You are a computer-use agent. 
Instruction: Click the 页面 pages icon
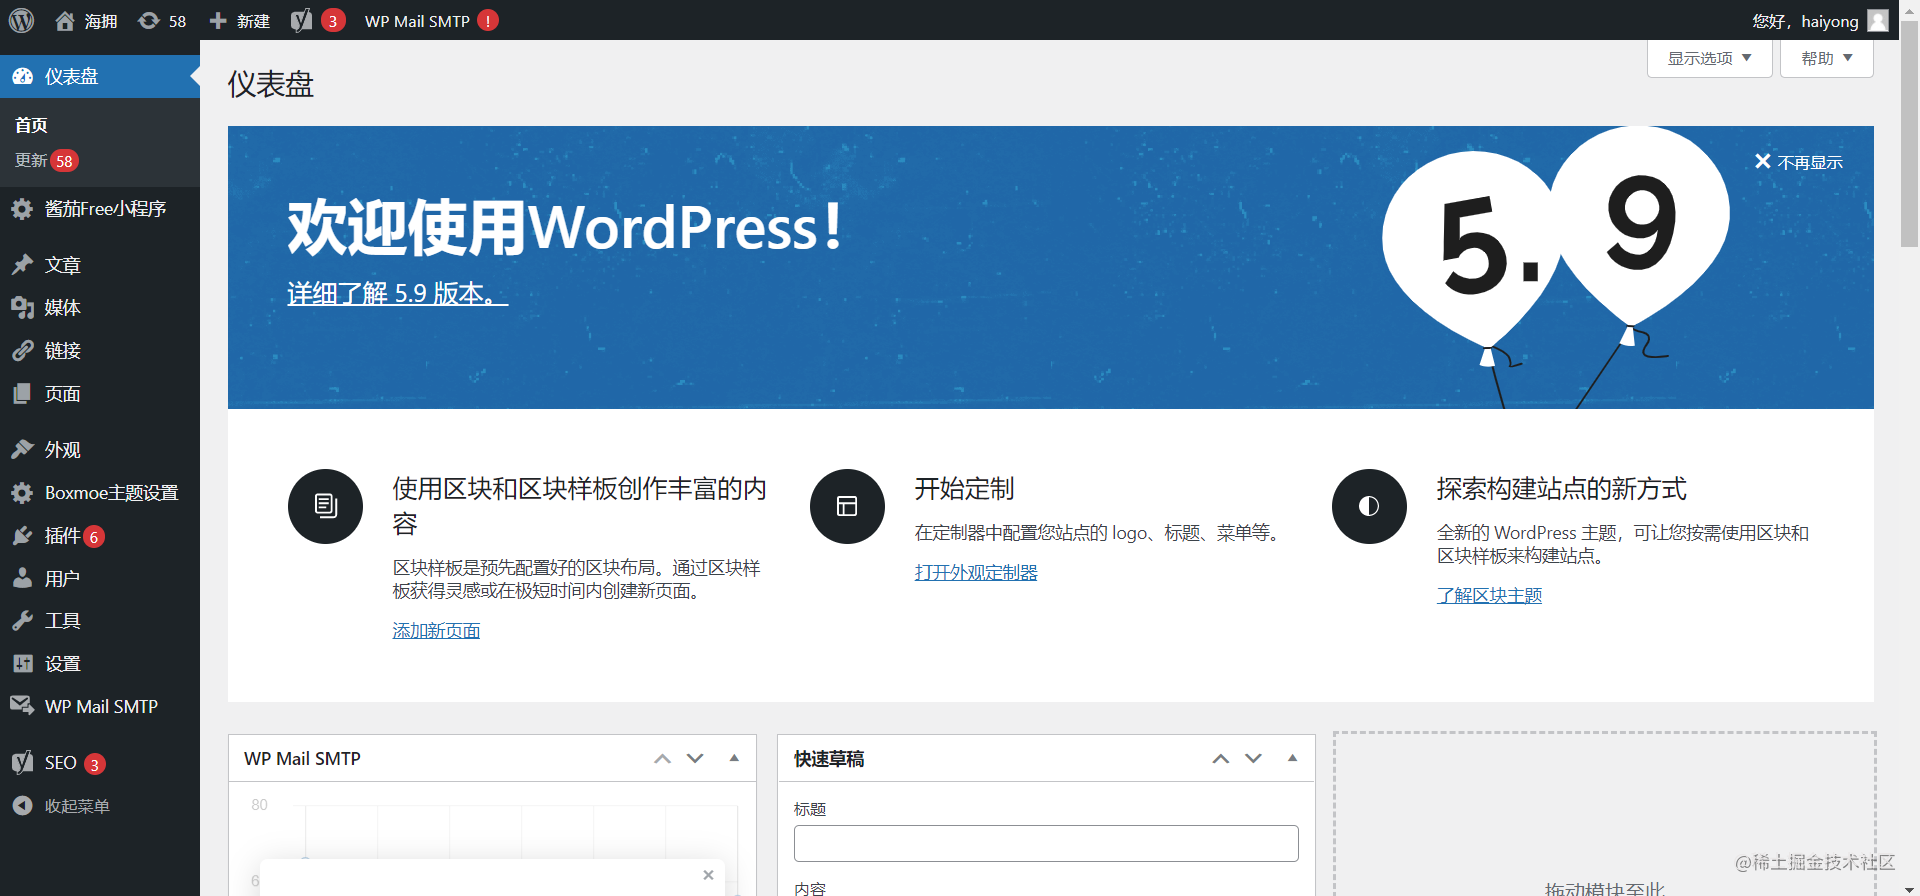pos(22,394)
